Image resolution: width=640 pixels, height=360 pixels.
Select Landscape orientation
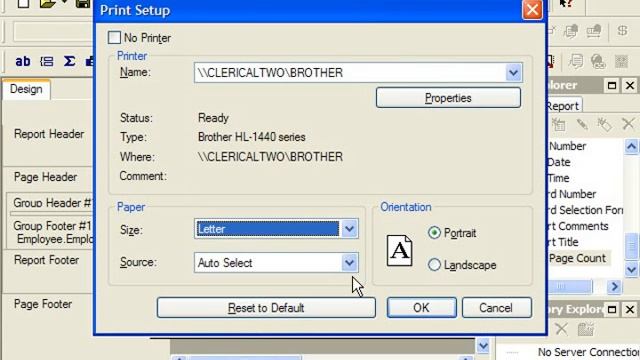[434, 264]
